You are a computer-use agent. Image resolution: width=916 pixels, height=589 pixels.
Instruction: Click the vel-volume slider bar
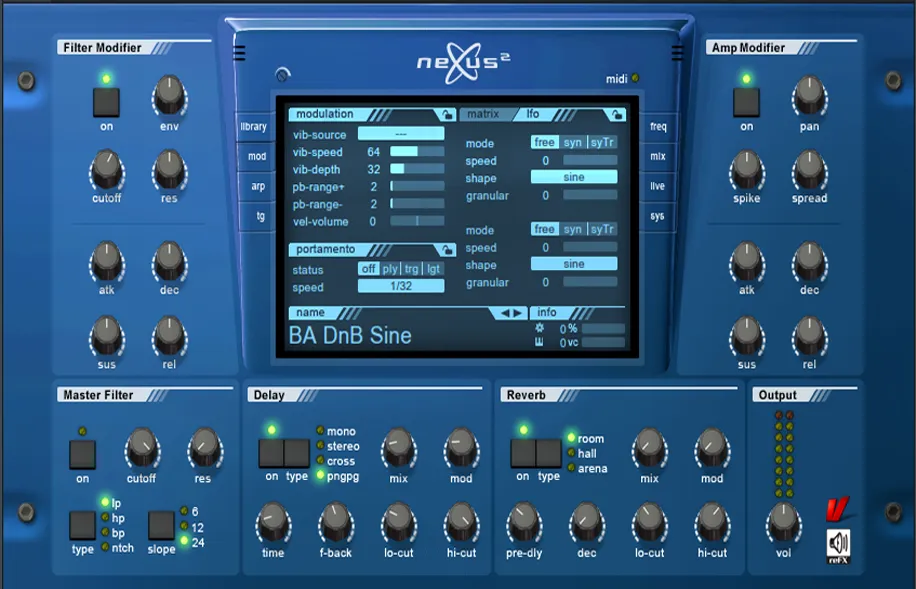[417, 221]
